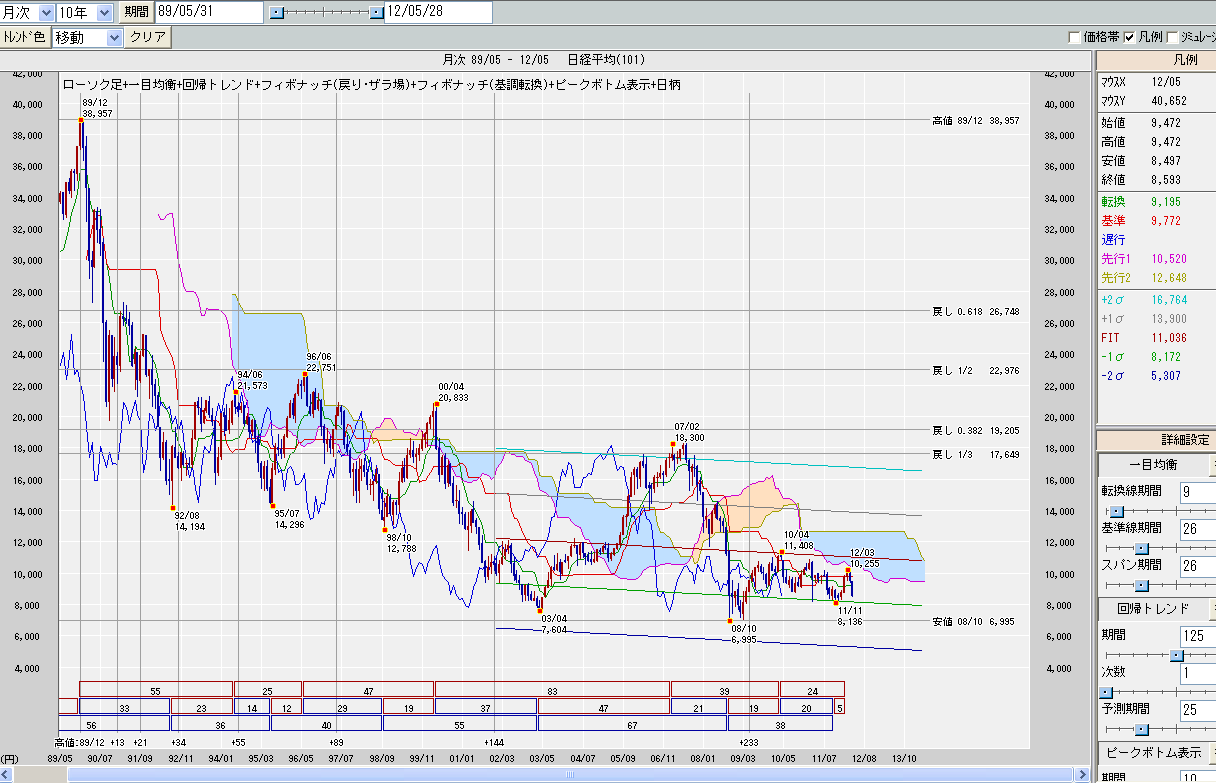This screenshot has height=783, width=1216.
Task: Open the 月次 timeframe dropdown
Action: point(28,12)
